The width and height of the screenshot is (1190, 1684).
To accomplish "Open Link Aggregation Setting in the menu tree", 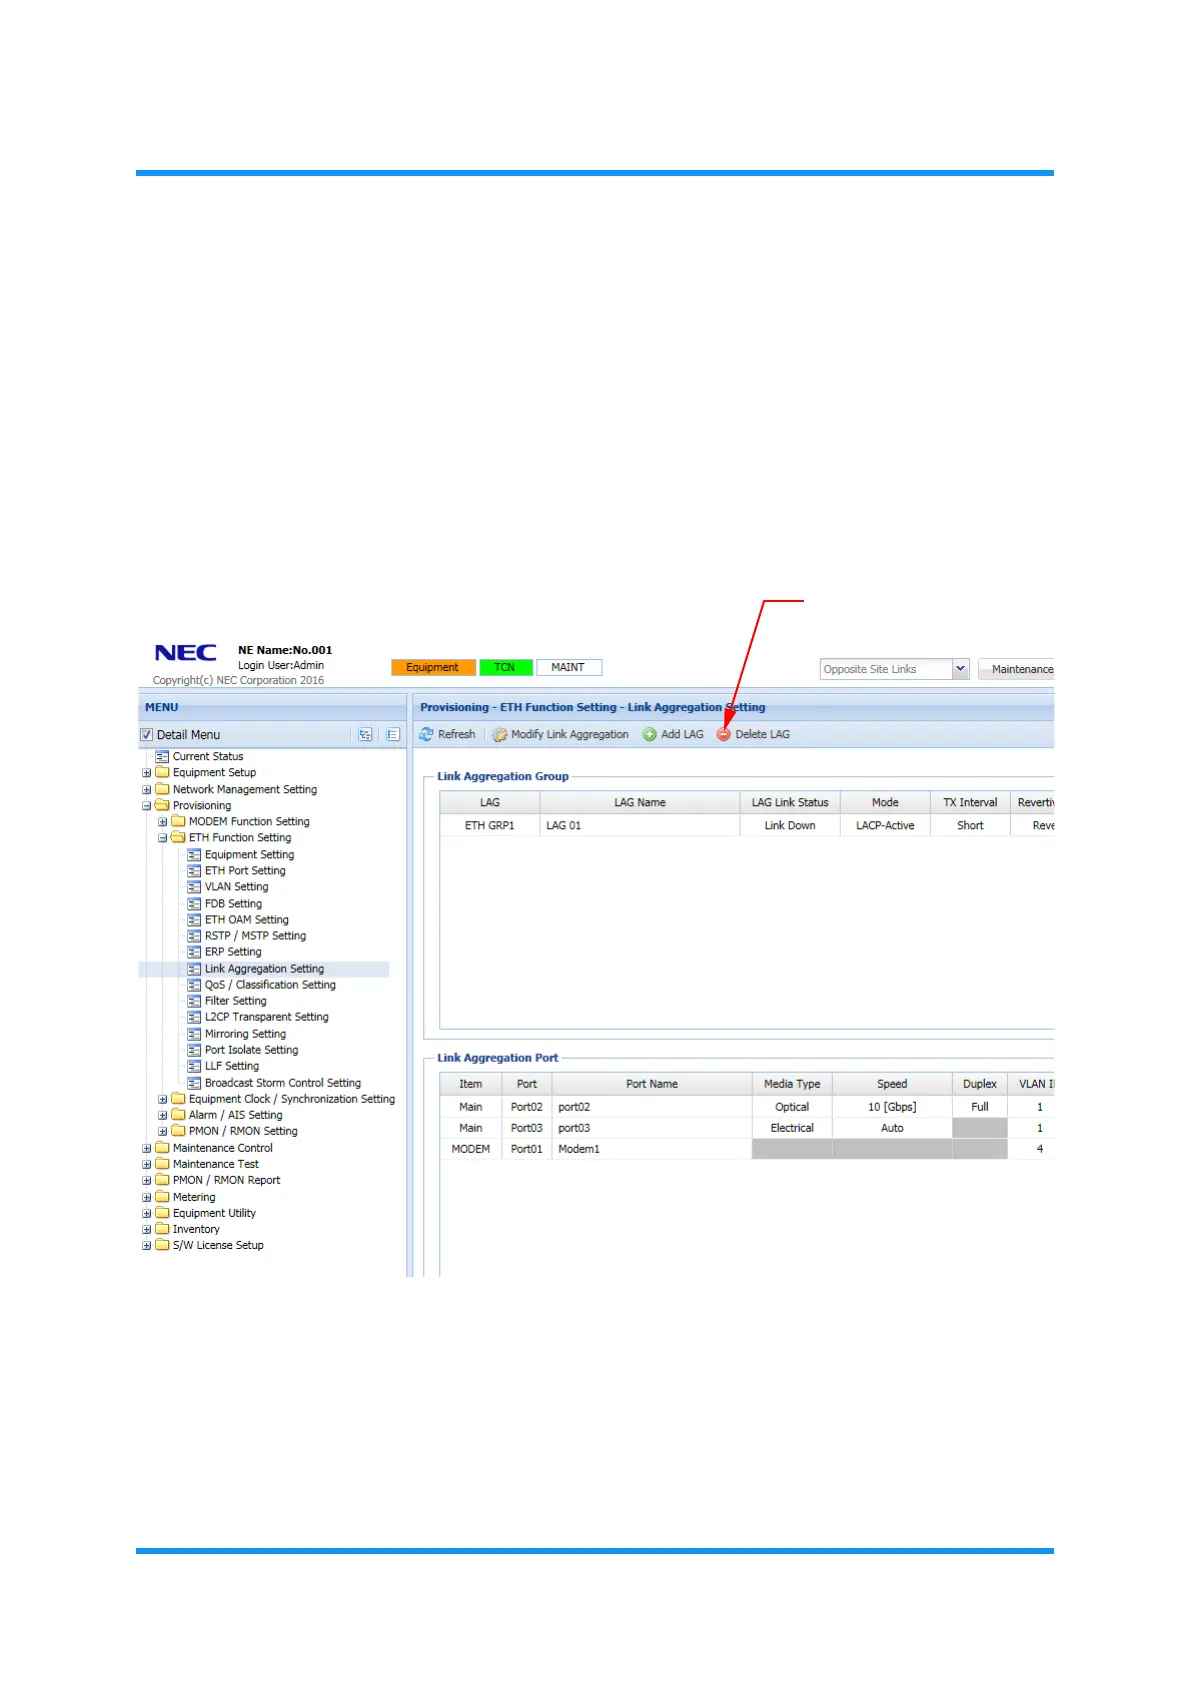I will [x=264, y=969].
